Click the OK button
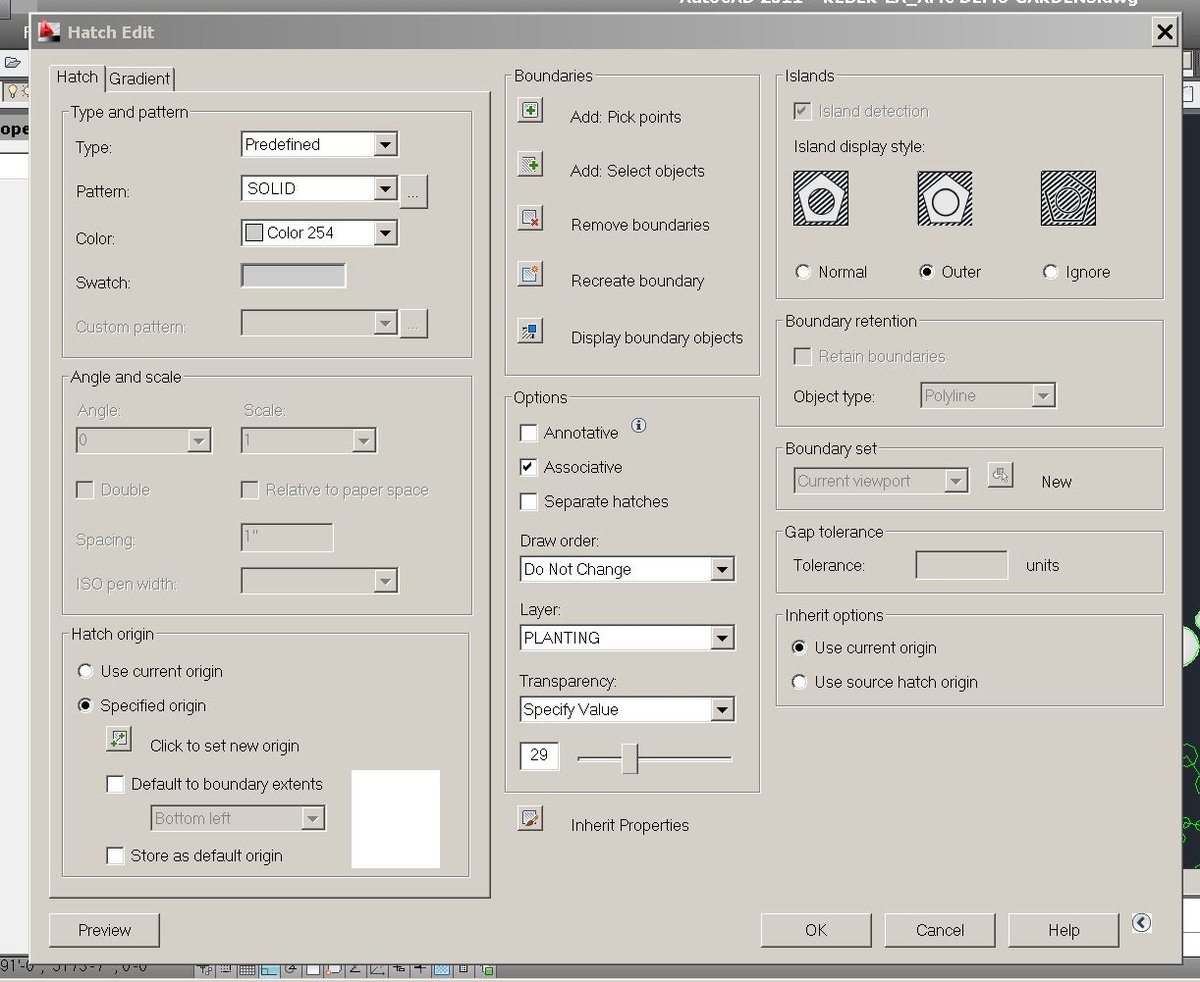Image resolution: width=1200 pixels, height=982 pixels. click(816, 930)
